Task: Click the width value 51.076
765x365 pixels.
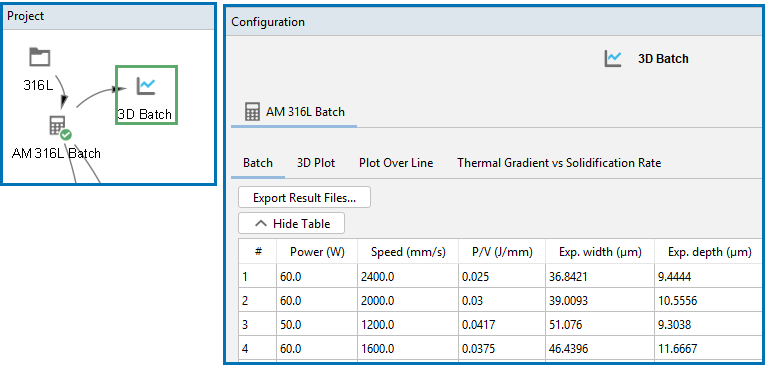Action: coord(600,324)
